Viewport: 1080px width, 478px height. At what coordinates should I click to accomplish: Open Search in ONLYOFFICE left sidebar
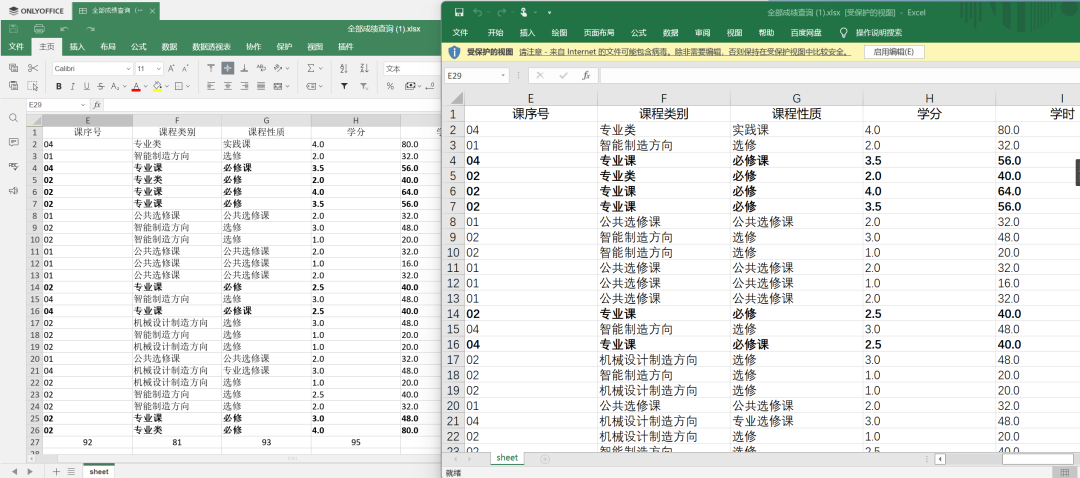[x=13, y=118]
